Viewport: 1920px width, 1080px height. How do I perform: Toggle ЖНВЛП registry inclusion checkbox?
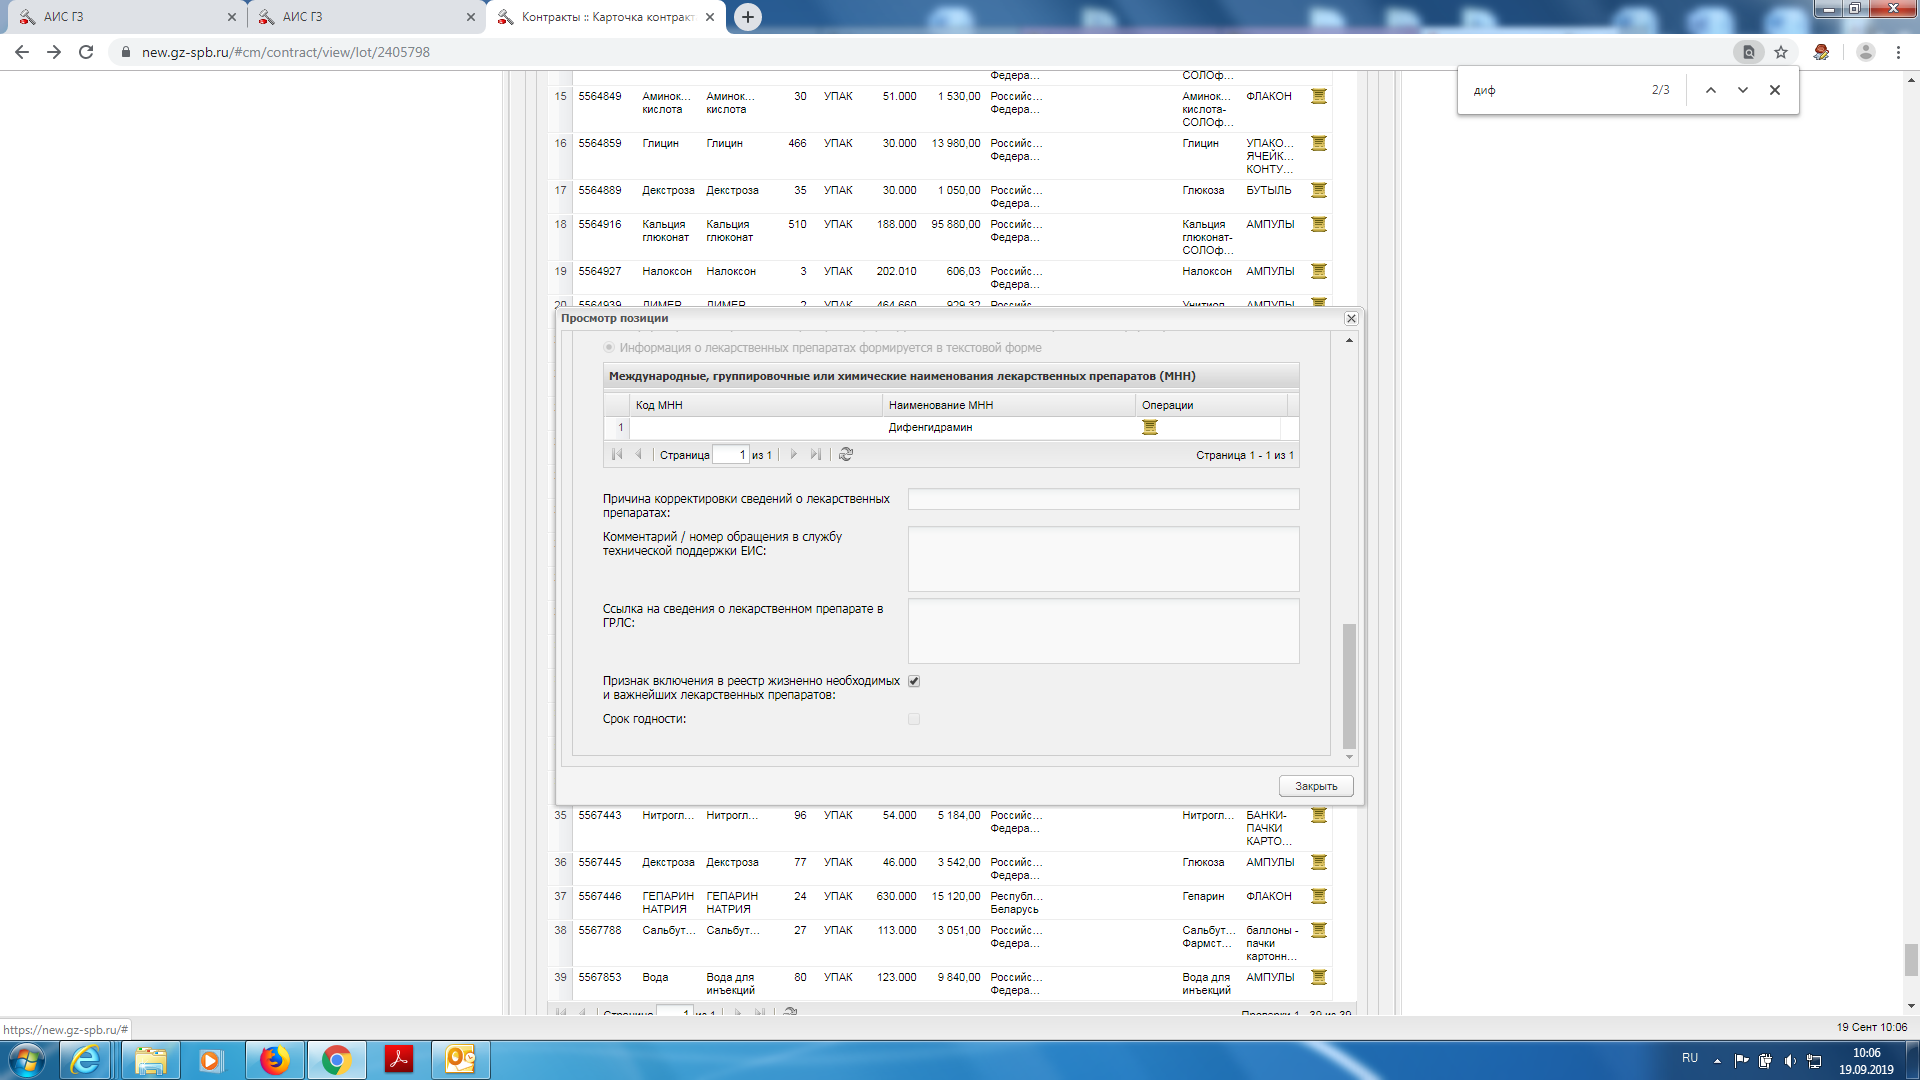[914, 682]
